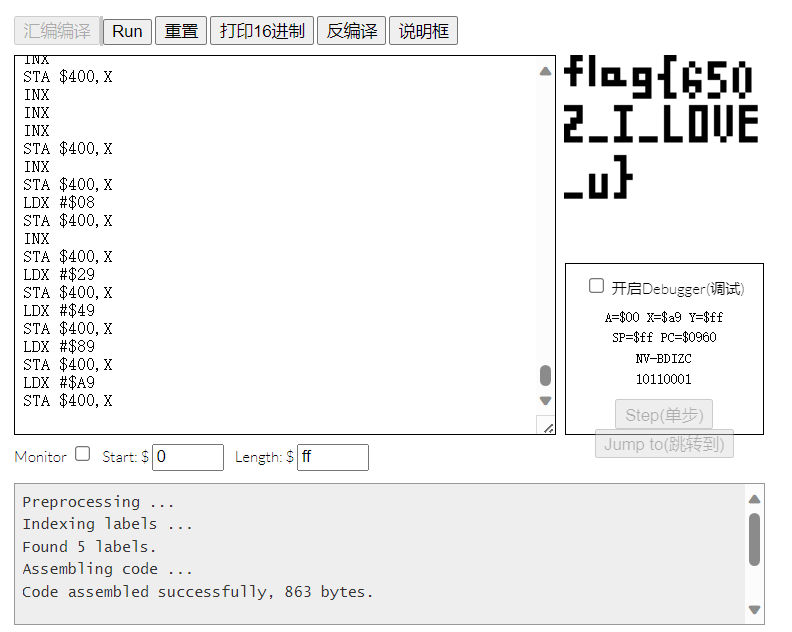Click the 汇编编译 assemble button

click(57, 31)
